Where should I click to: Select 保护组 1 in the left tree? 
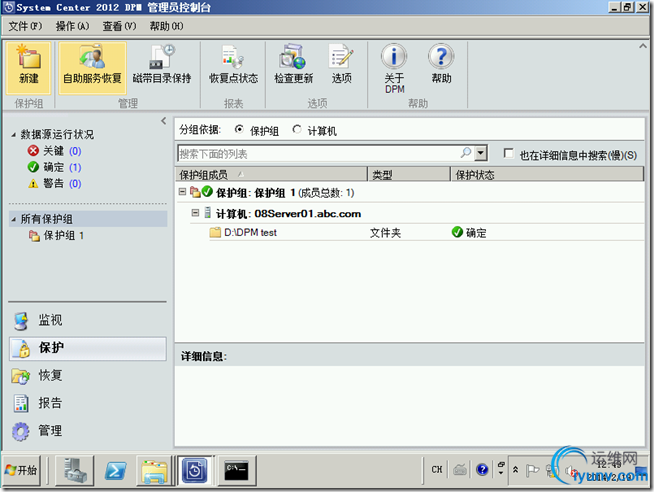point(56,236)
